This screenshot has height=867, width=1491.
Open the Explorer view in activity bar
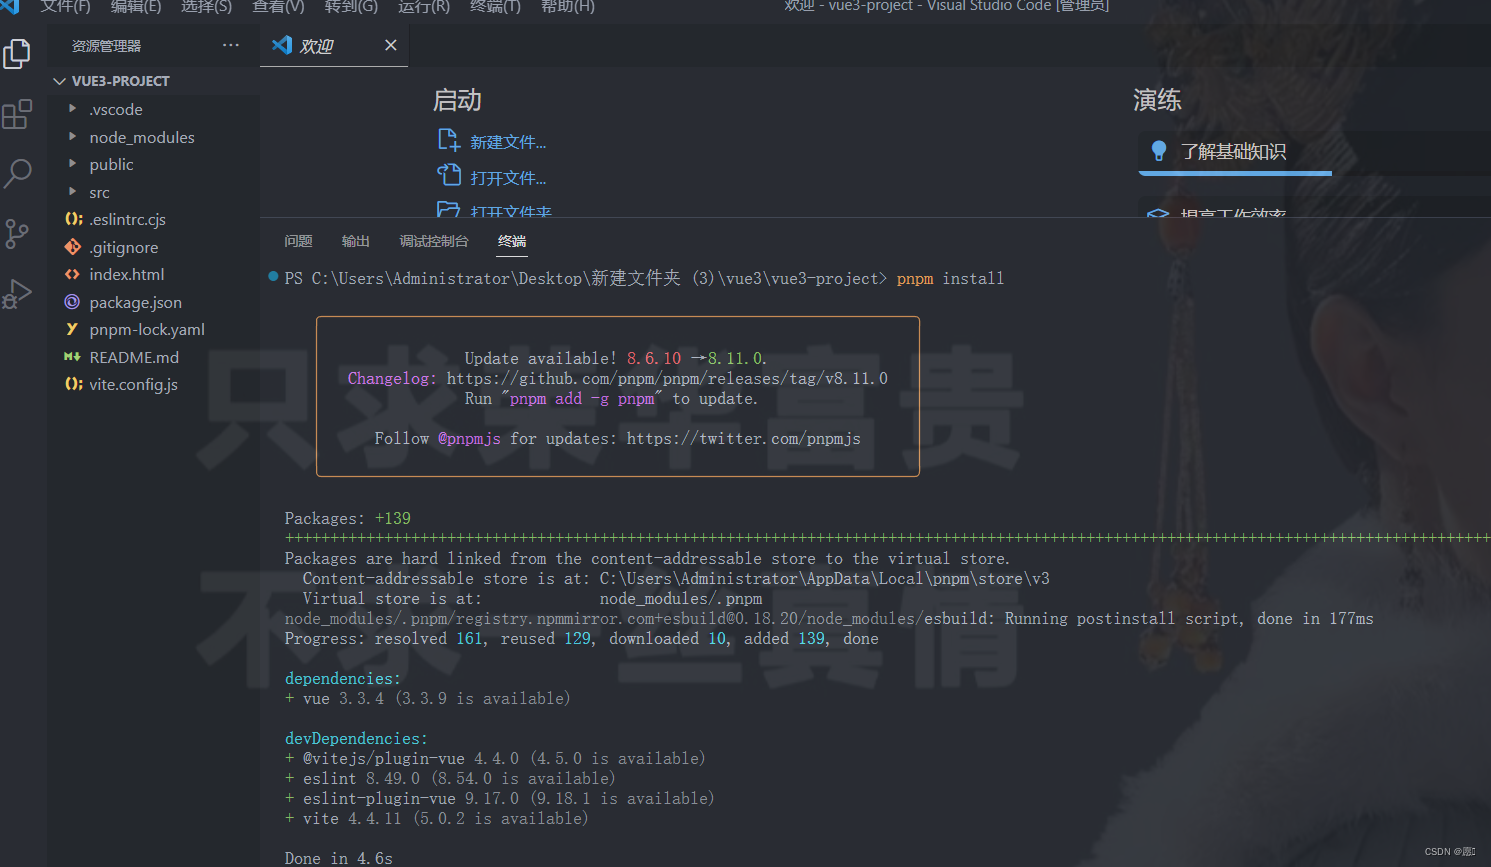click(x=17, y=54)
